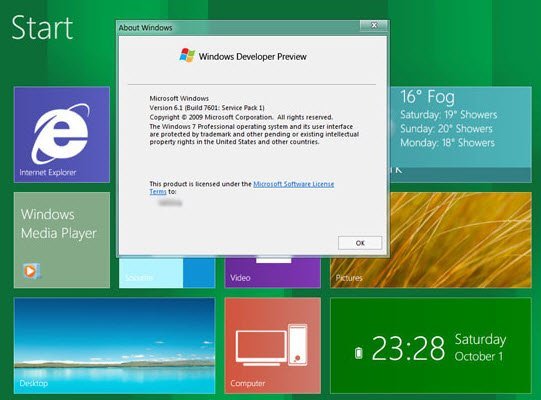The image size is (541, 400).
Task: Click the 'Sunday: 20° Showers' forecast line
Action: coord(446,129)
